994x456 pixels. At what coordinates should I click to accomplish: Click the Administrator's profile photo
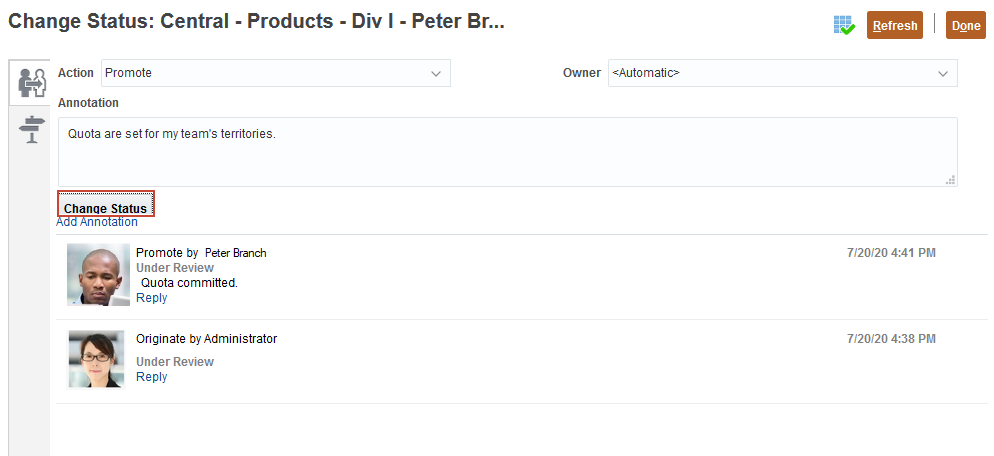(x=96, y=359)
